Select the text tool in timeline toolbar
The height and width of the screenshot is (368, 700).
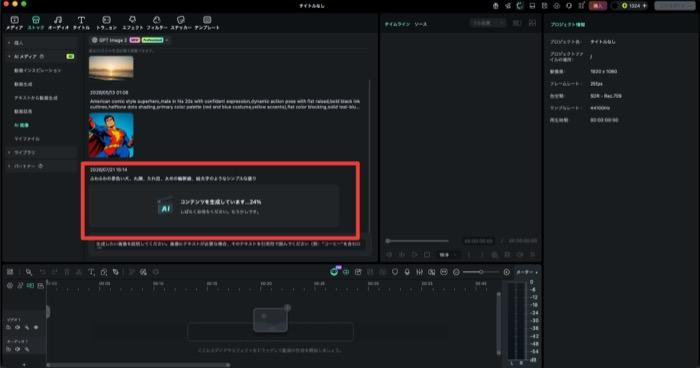click(x=91, y=272)
